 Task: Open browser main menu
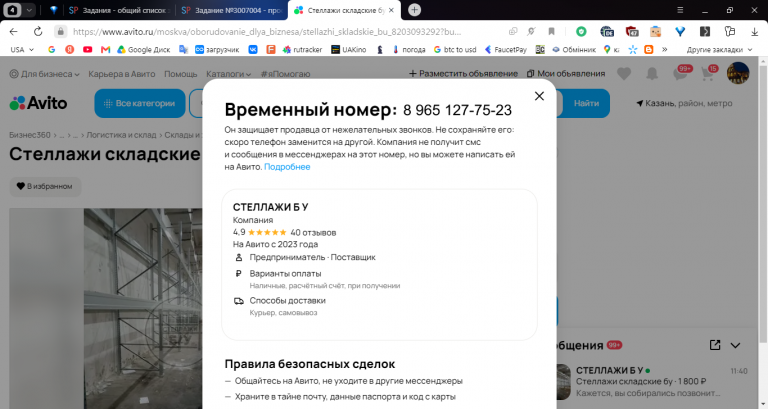click(680, 10)
